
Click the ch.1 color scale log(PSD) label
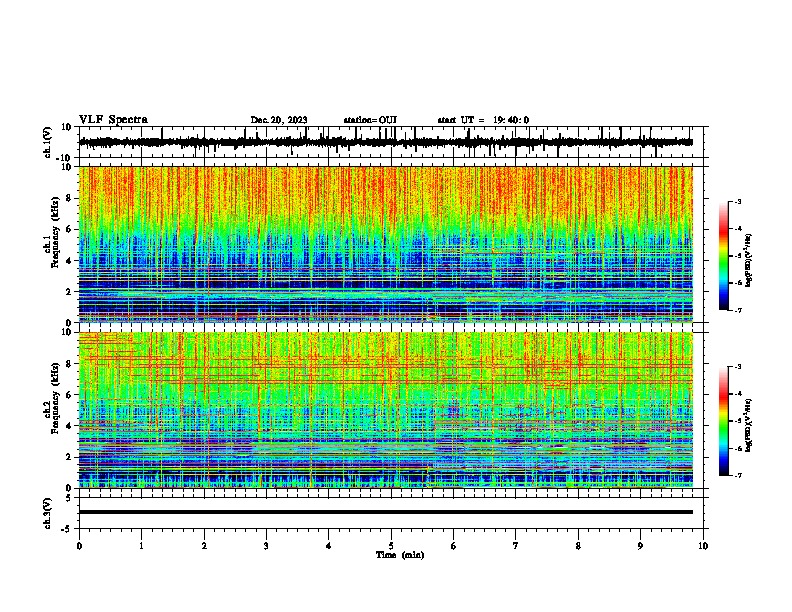point(748,261)
